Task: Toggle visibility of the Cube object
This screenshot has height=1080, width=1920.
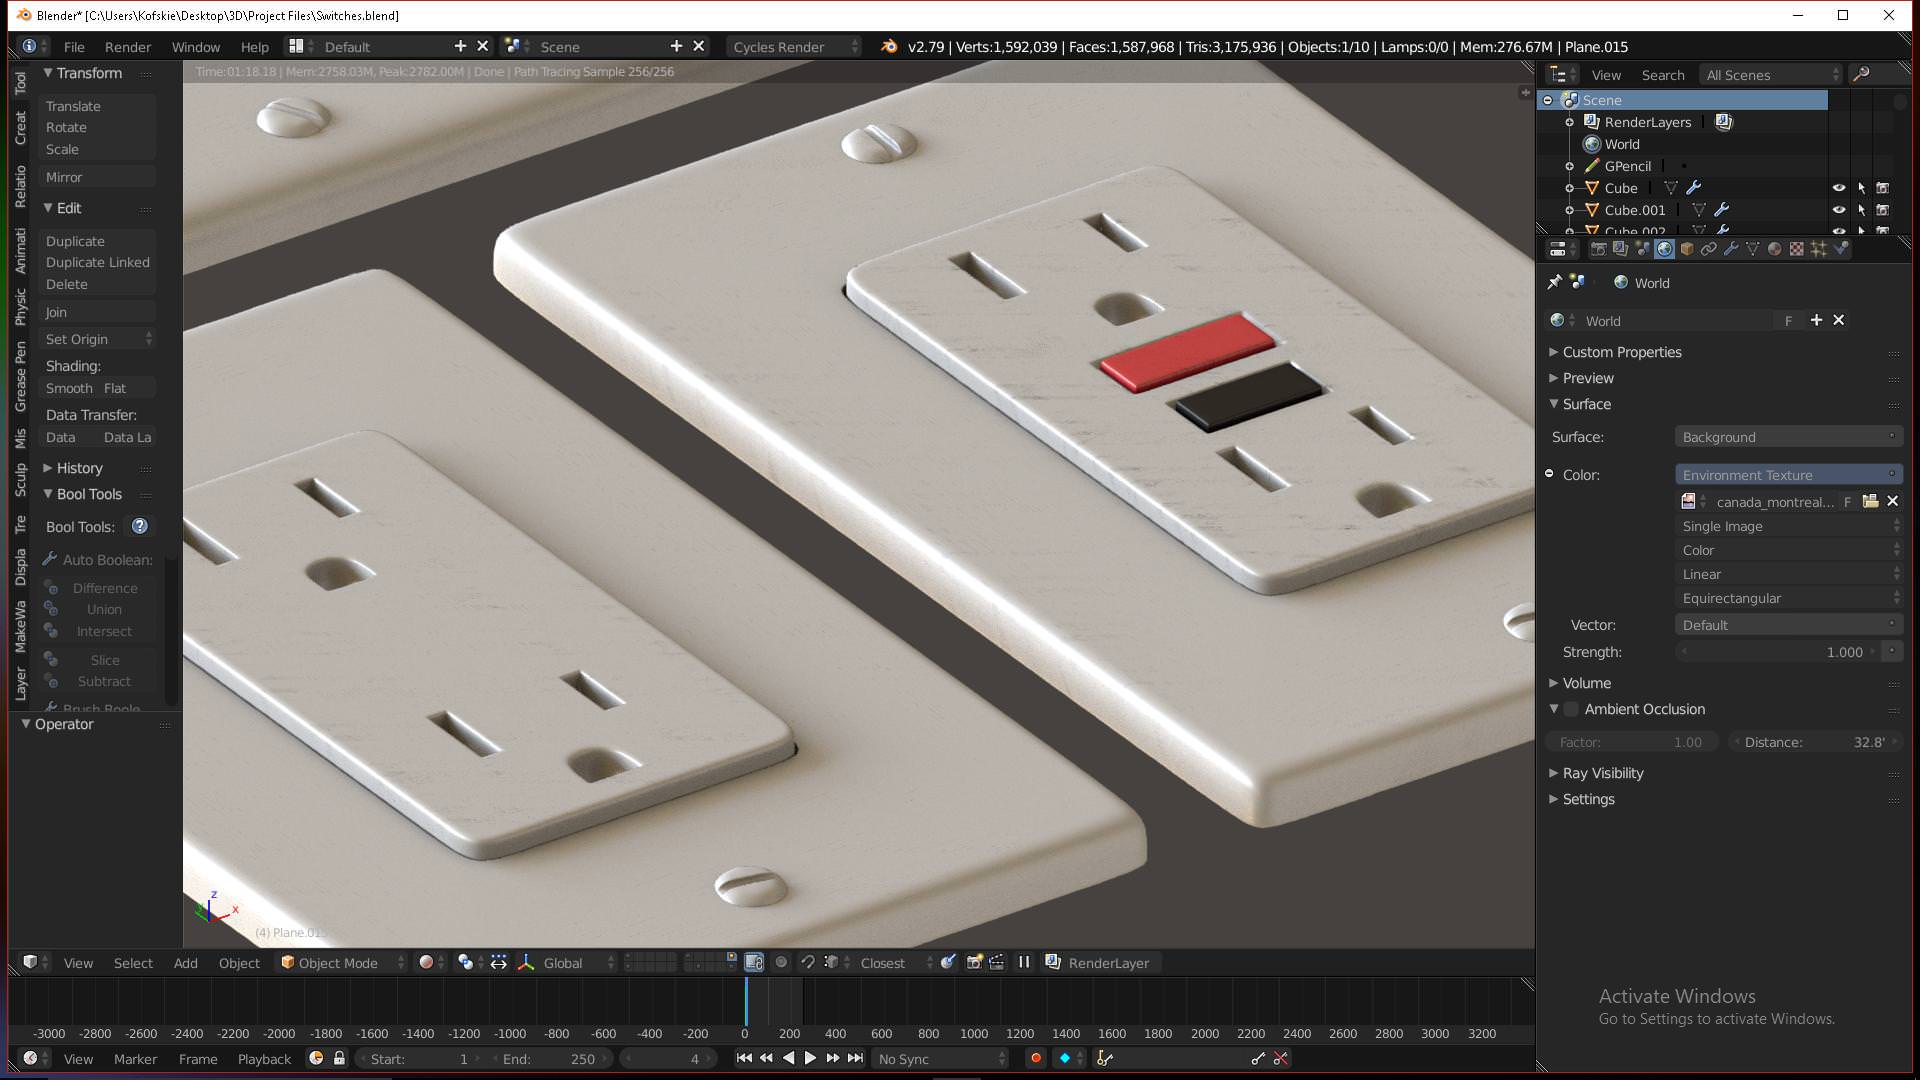Action: pos(1840,188)
